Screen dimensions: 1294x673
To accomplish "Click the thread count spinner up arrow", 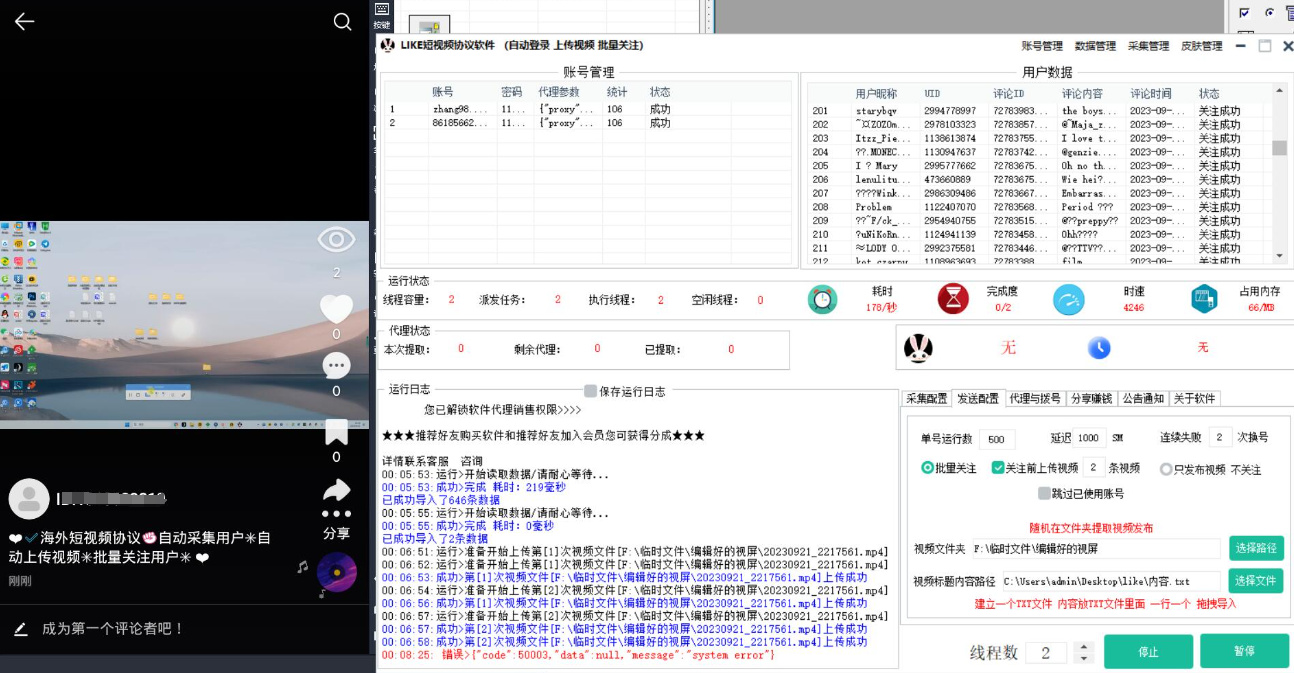I will point(1083,646).
